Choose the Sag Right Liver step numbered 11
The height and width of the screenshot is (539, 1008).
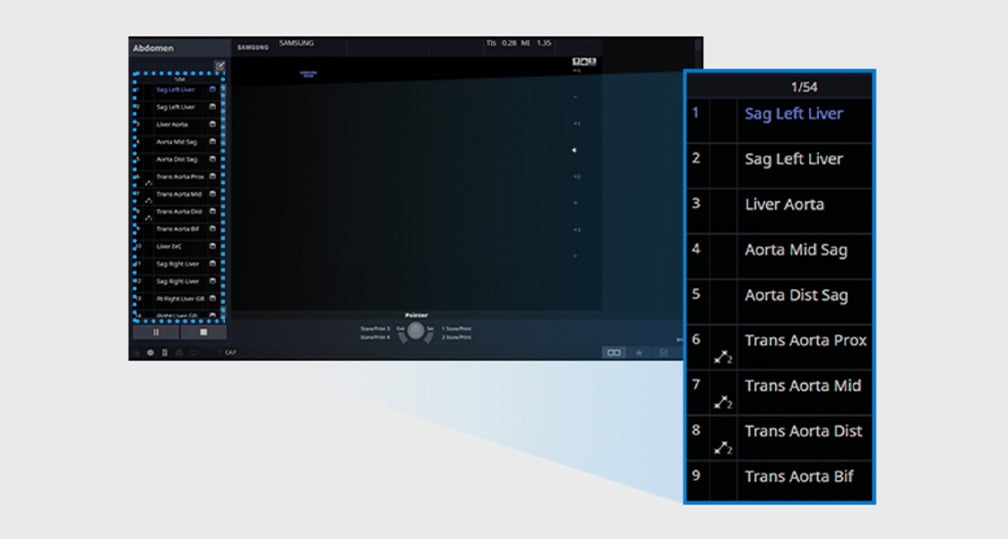[x=176, y=264]
